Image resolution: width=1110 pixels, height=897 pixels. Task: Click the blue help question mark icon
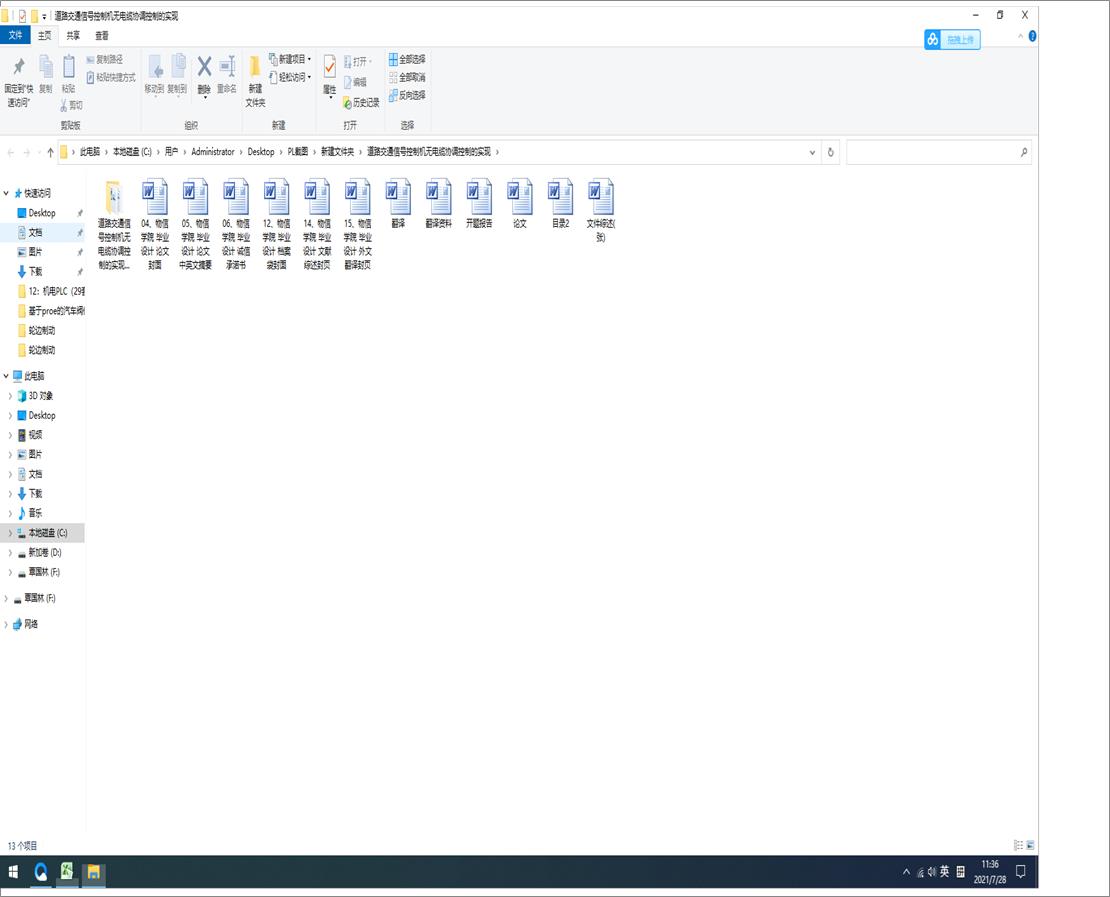pyautogui.click(x=1032, y=36)
